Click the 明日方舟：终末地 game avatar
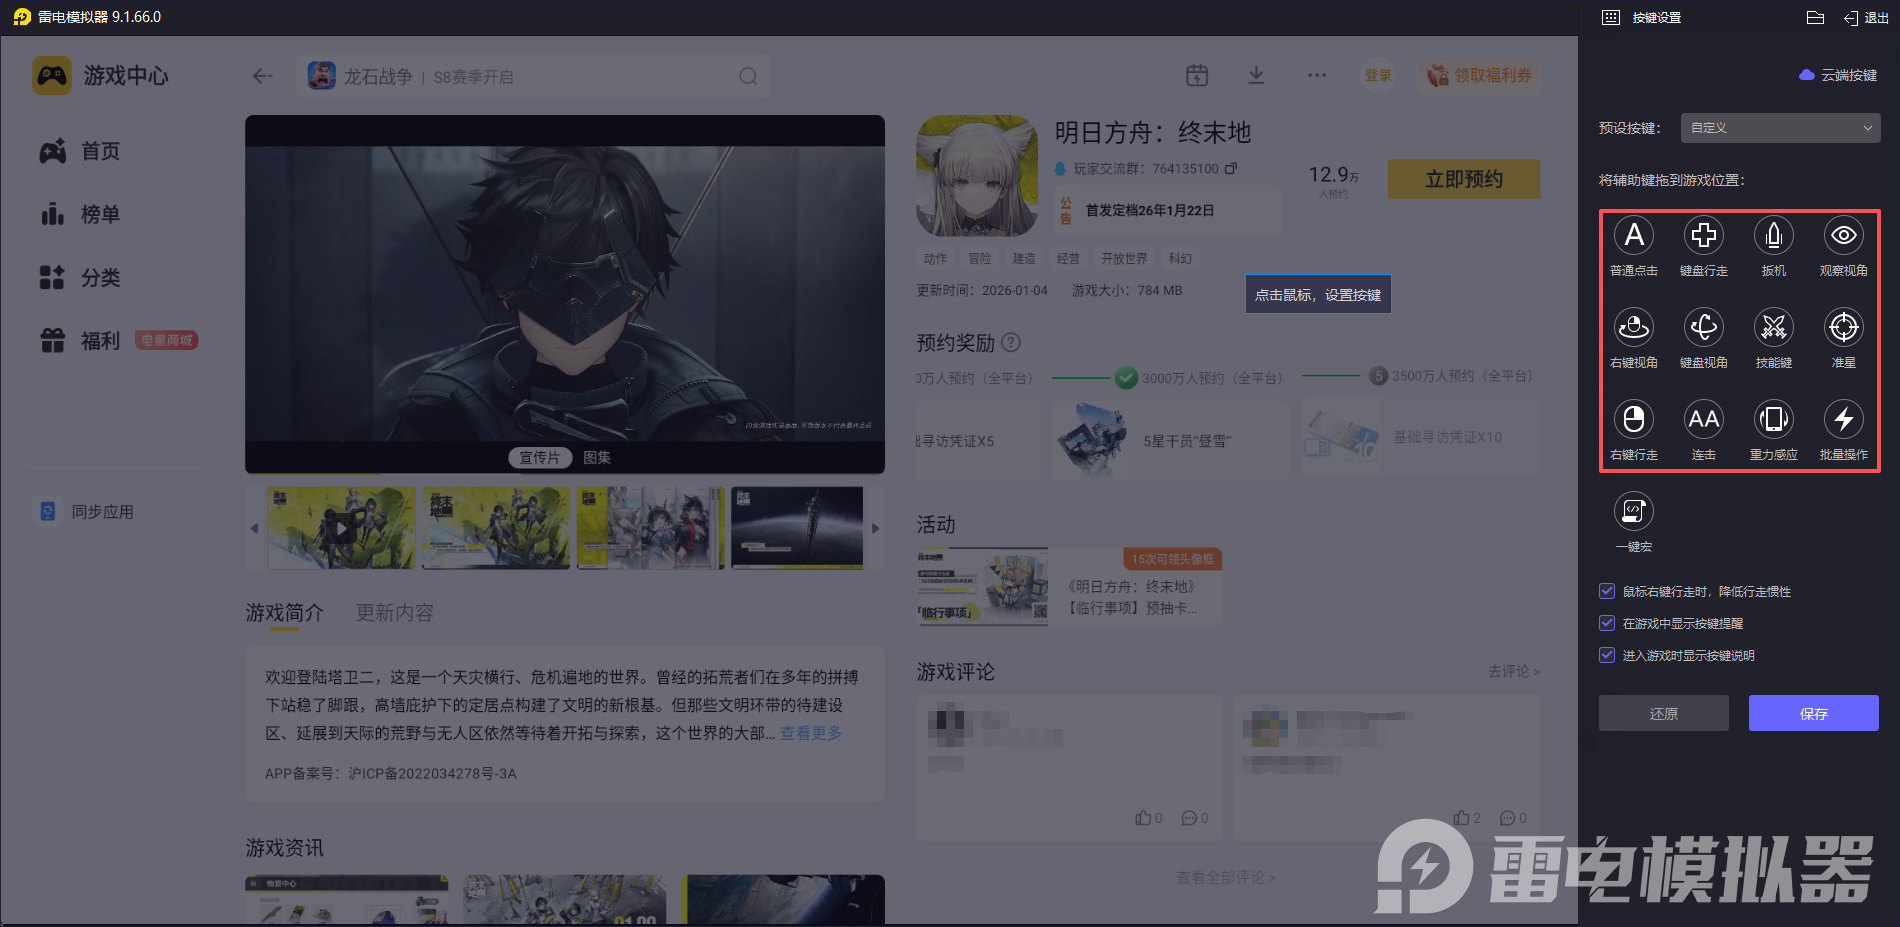The image size is (1900, 927). tap(977, 176)
